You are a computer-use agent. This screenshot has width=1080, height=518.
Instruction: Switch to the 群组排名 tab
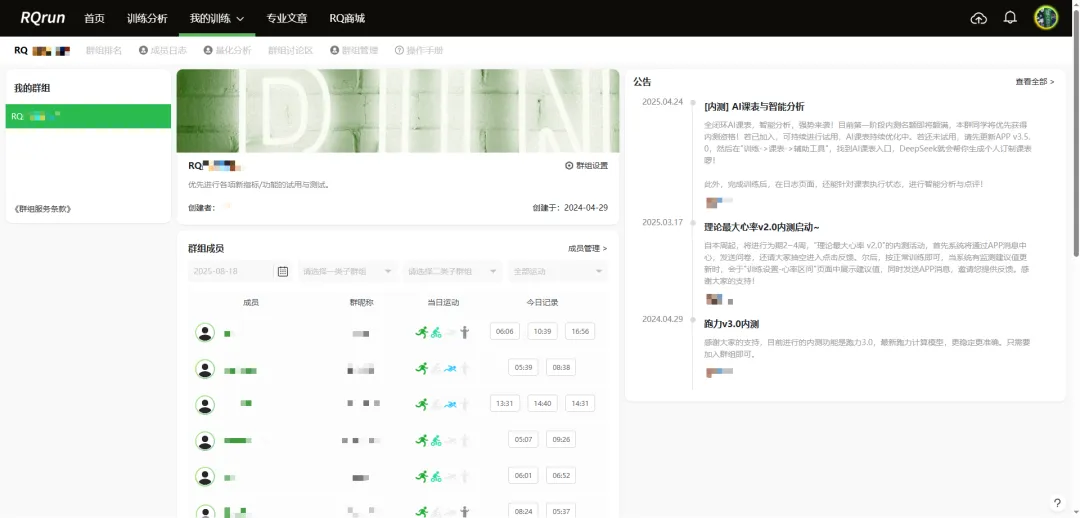(103, 49)
